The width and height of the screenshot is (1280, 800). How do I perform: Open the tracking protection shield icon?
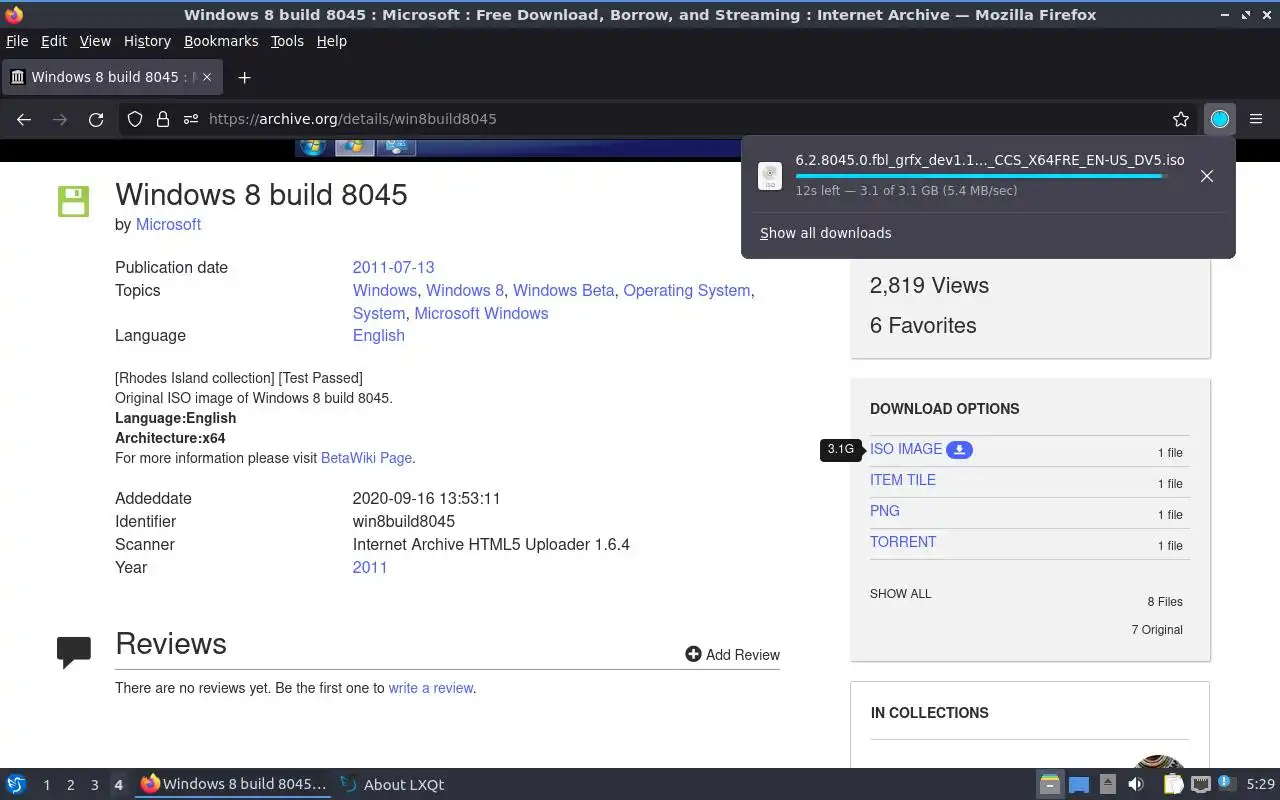coord(135,119)
